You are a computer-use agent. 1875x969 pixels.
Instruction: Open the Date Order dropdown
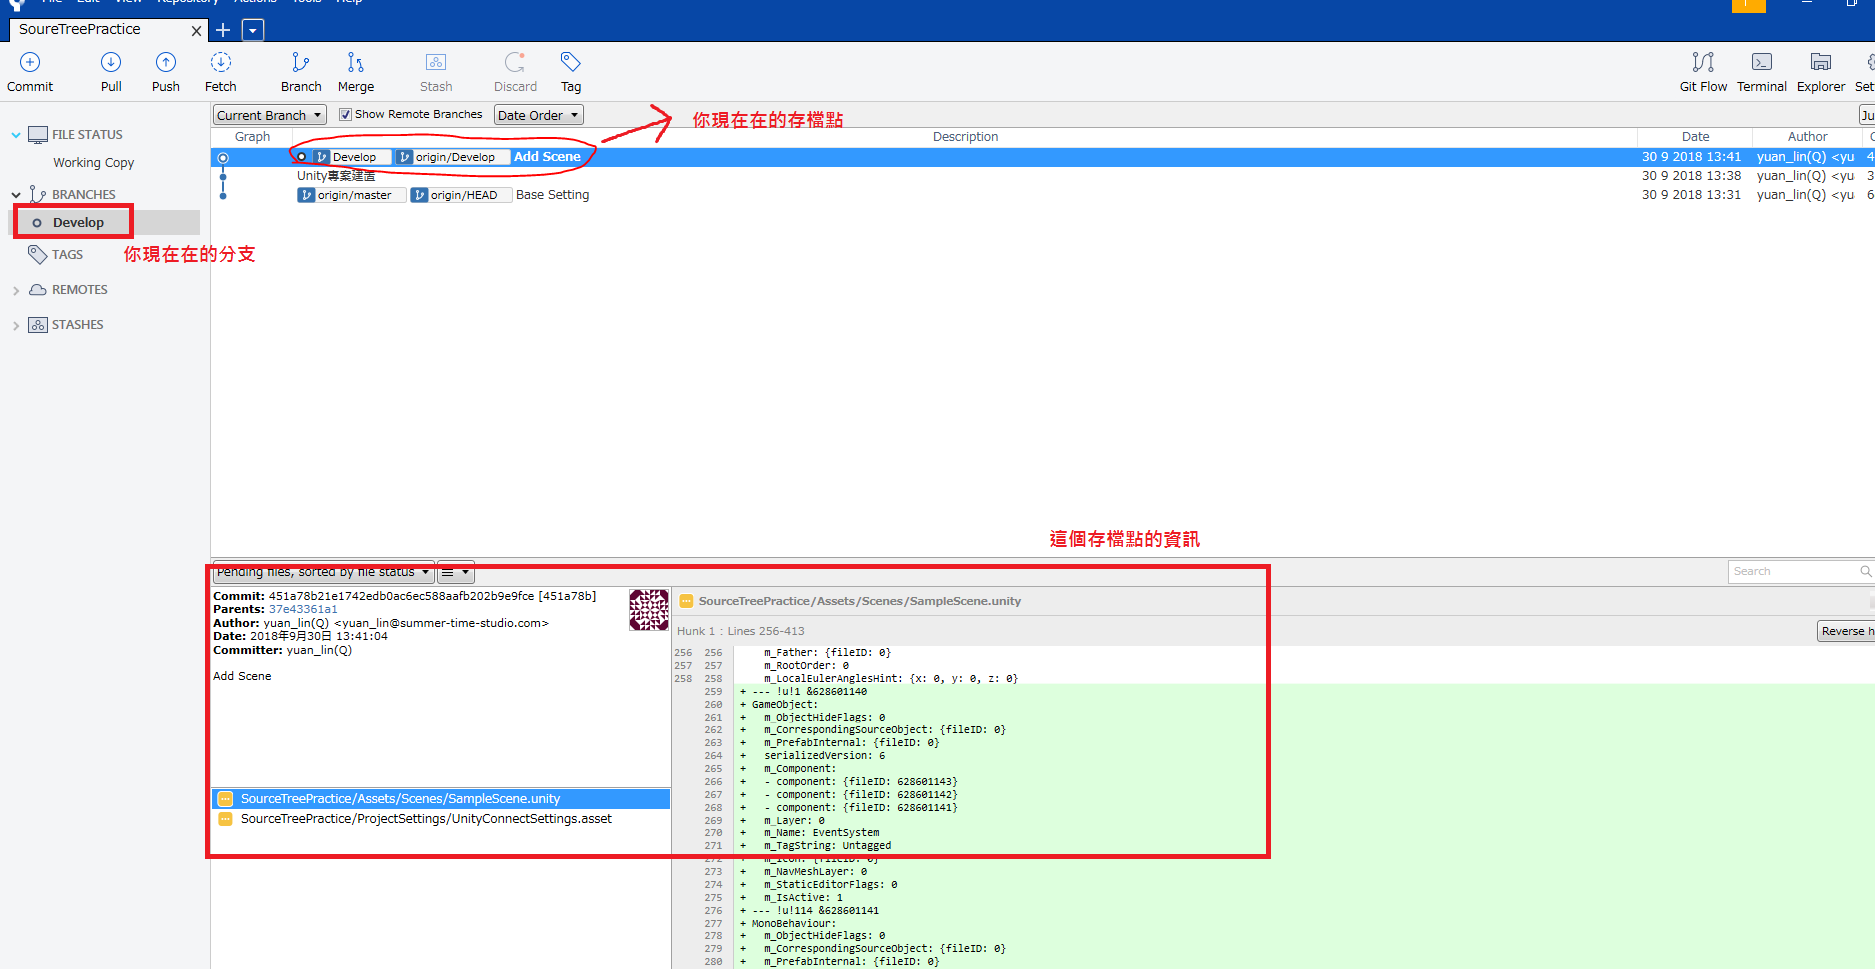point(539,115)
